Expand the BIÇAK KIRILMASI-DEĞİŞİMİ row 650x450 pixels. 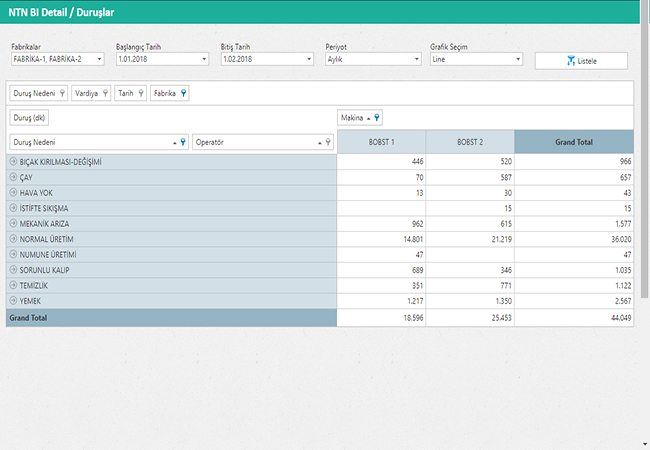coord(13,162)
